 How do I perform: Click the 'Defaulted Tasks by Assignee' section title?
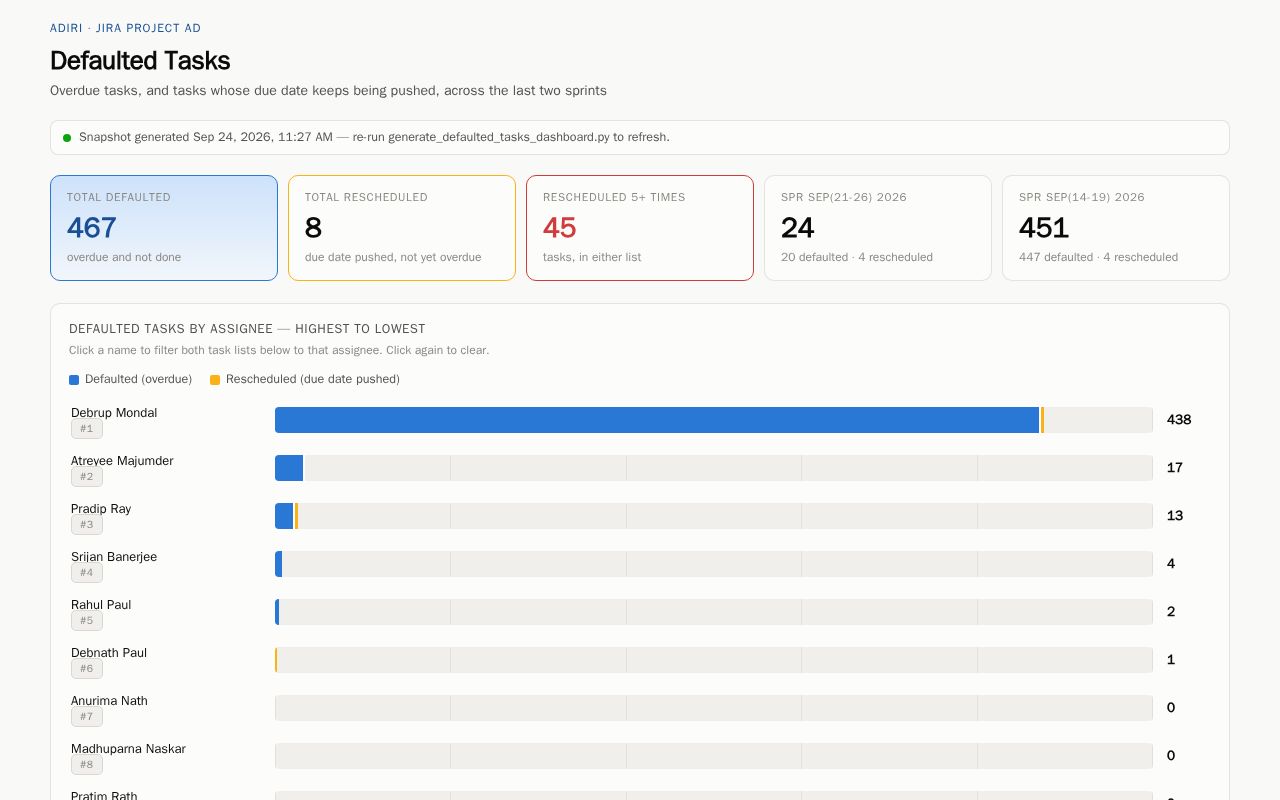pos(247,329)
